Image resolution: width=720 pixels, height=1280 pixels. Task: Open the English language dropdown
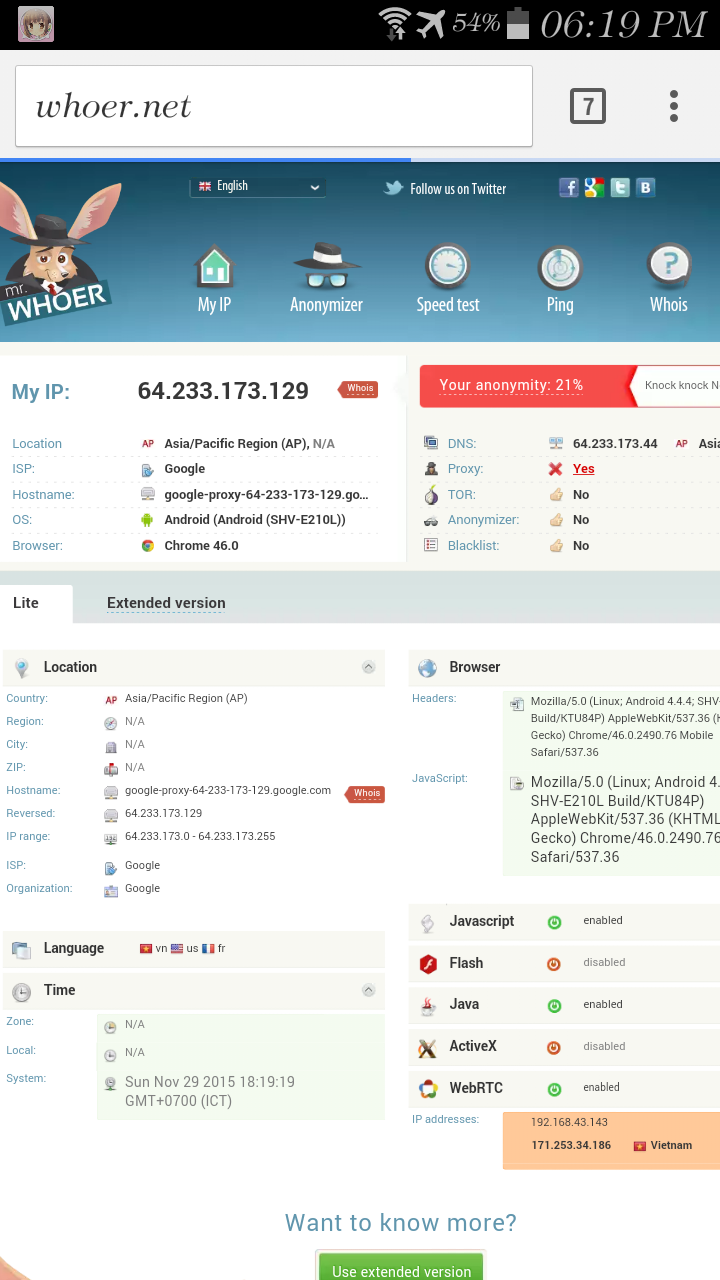coord(259,187)
